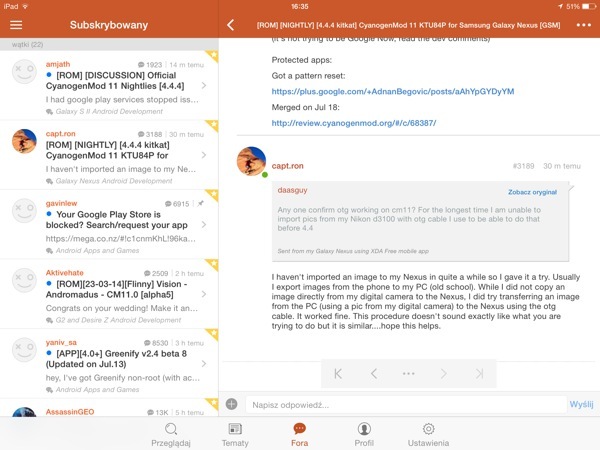Tap the plus attachment icon by reply box
Screen dimensions: 600x450
[x=232, y=404]
